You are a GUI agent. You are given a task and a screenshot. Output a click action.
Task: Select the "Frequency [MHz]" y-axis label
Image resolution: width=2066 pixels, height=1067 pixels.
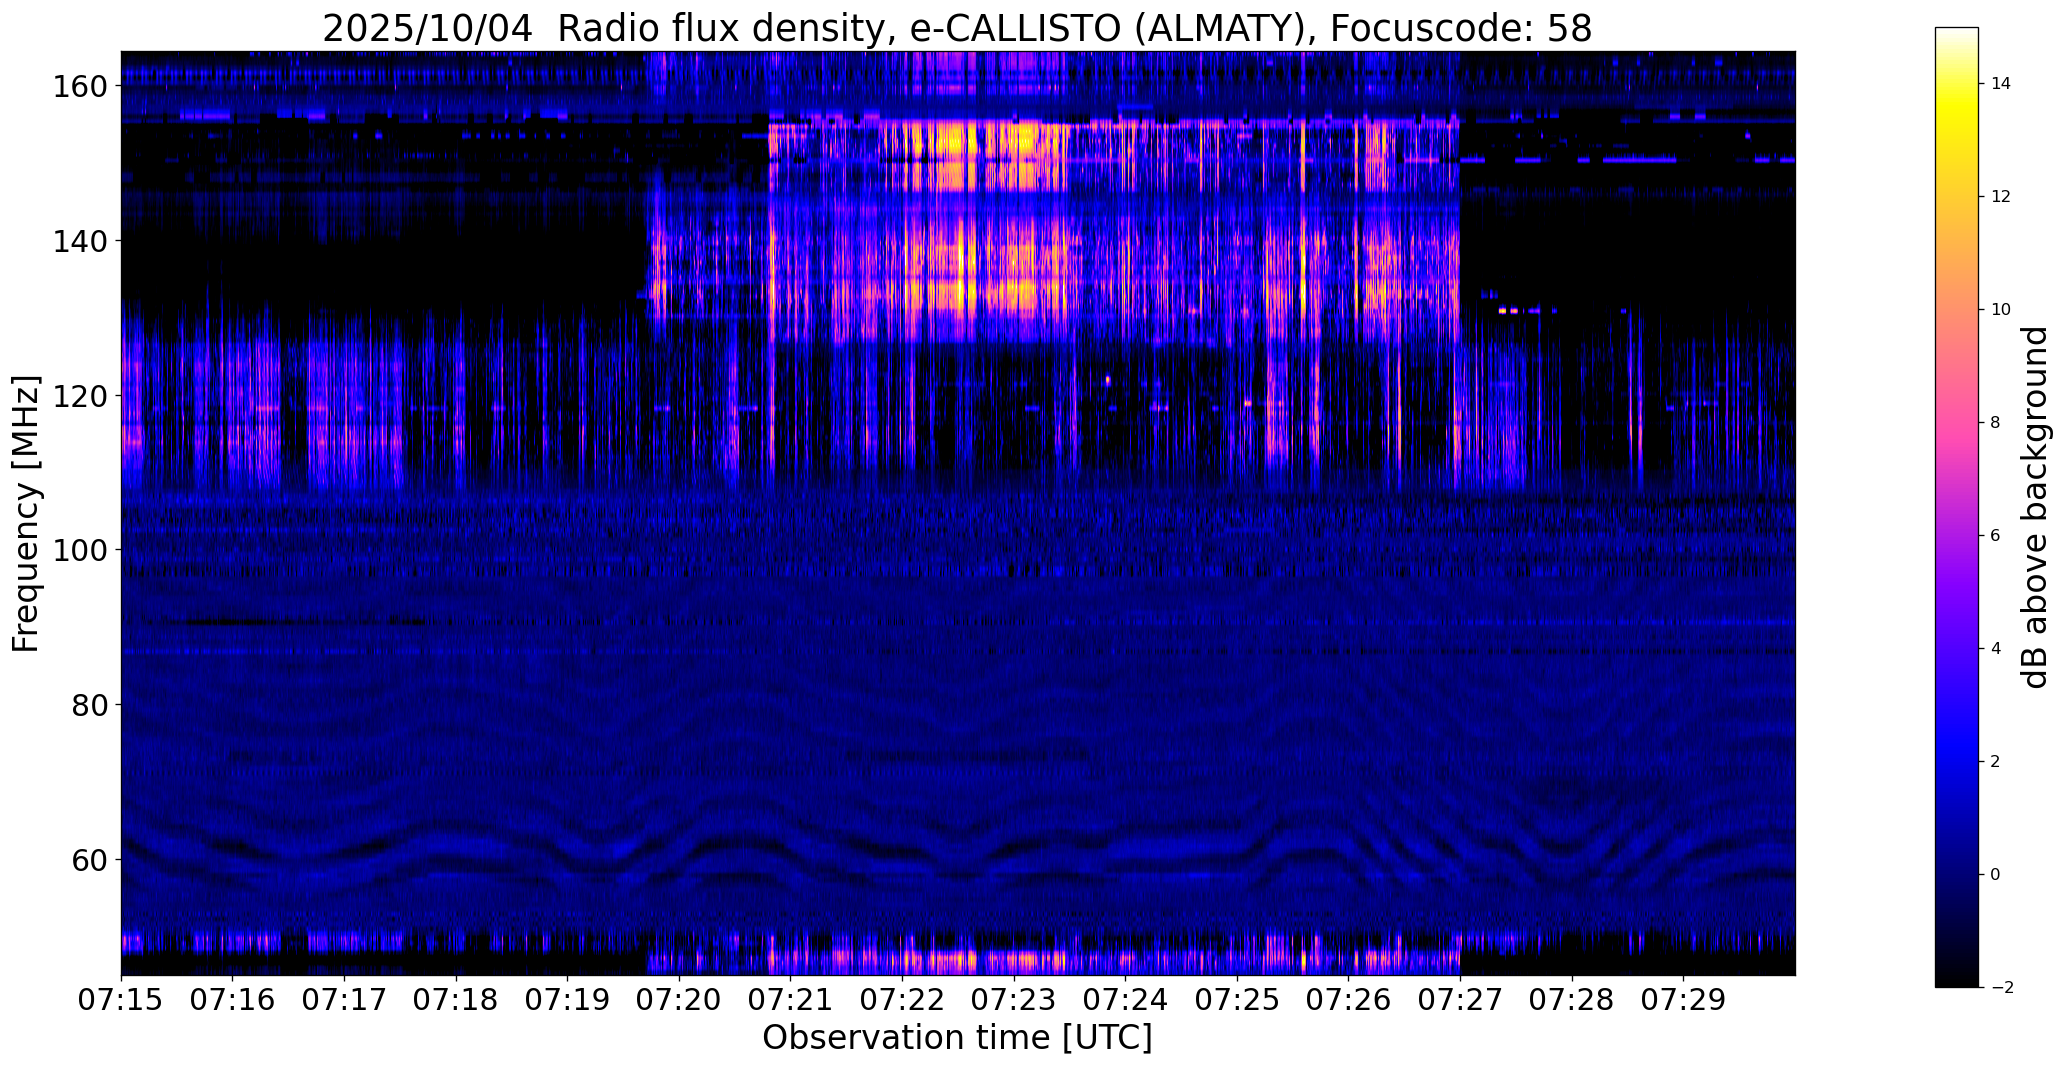26,514
